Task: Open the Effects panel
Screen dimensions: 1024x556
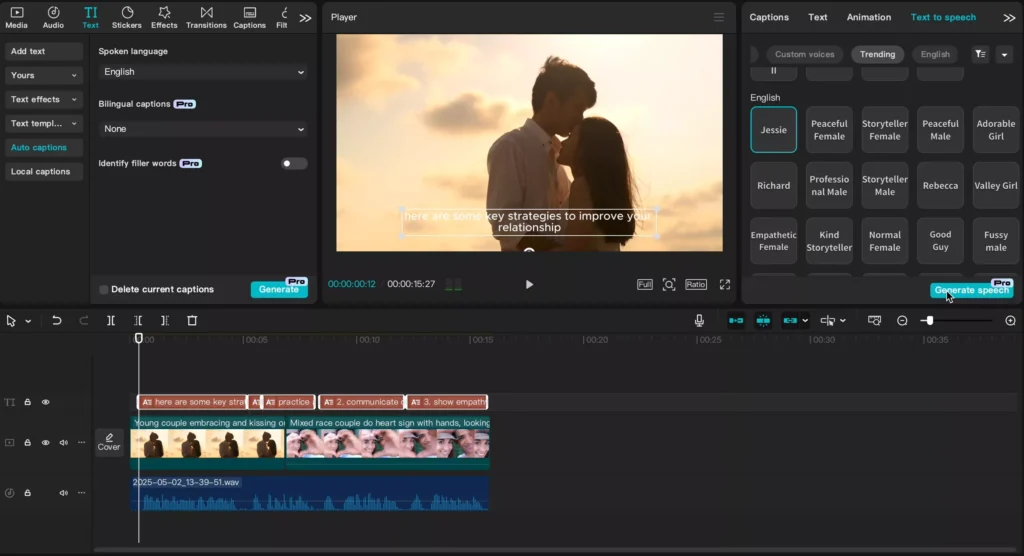Action: pyautogui.click(x=164, y=18)
